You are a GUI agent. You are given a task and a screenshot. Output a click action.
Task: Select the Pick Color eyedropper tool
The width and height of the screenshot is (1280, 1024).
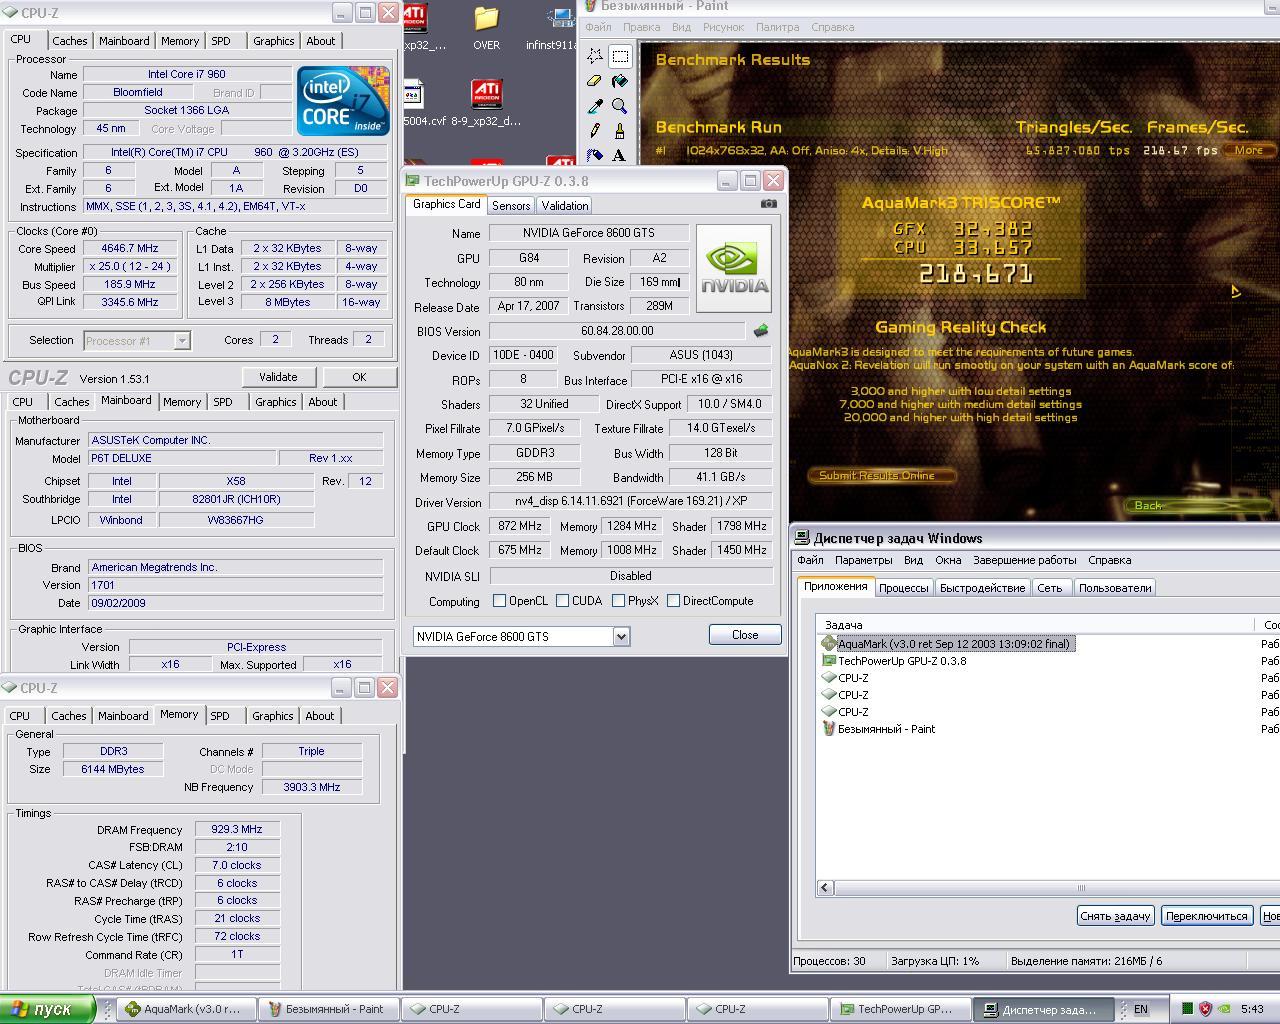tap(595, 106)
